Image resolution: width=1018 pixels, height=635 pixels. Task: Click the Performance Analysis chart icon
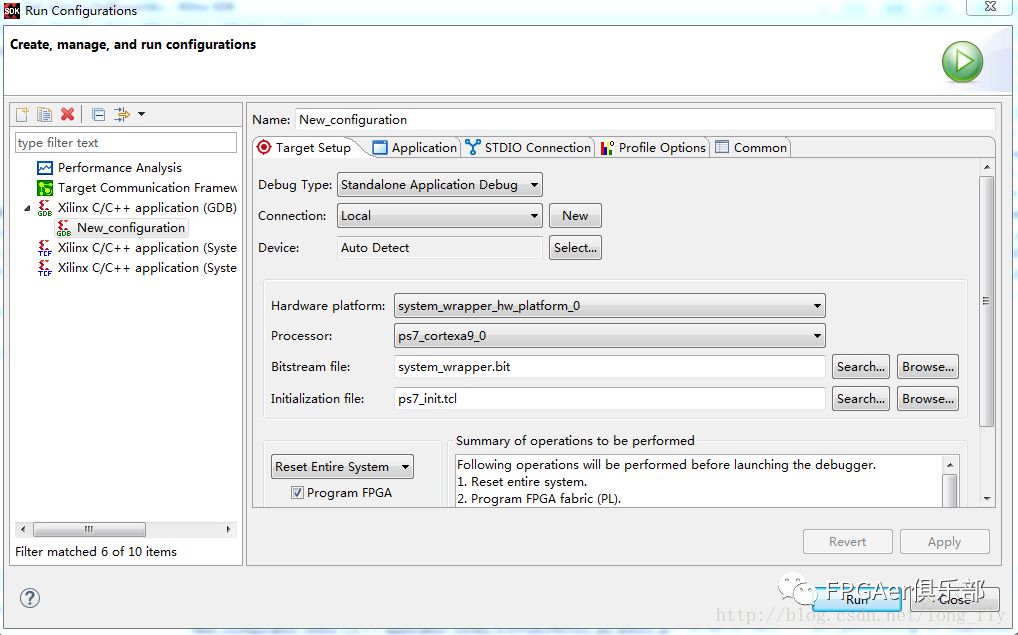(45, 168)
